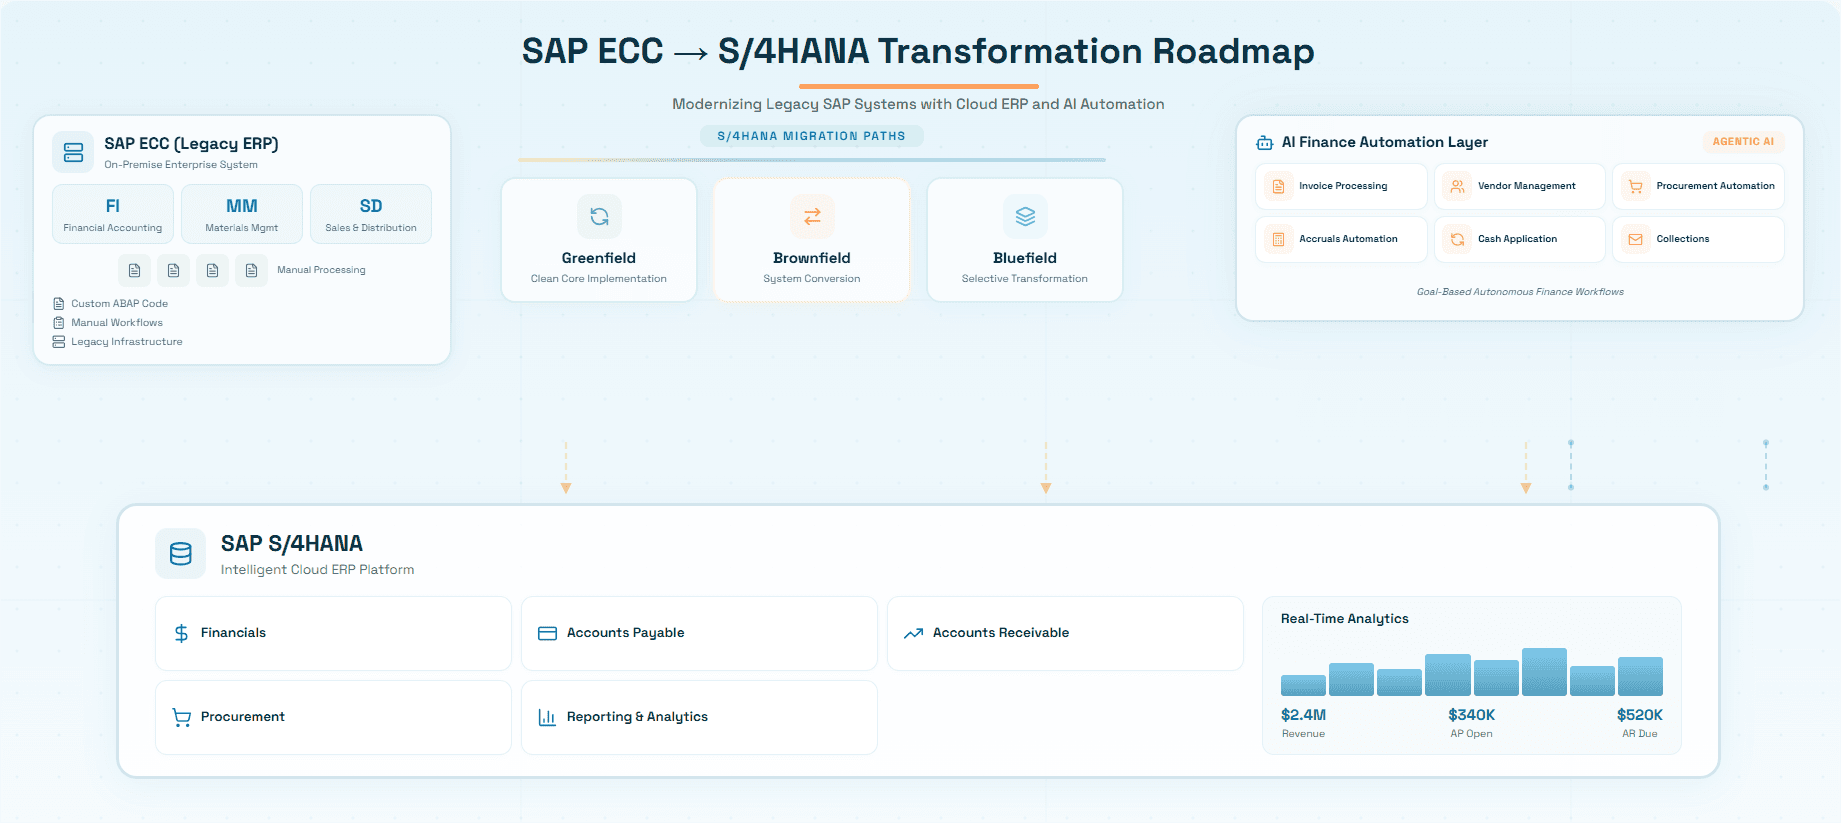Image resolution: width=1841 pixels, height=823 pixels.
Task: Click the $2.4M Revenue value
Action: point(1303,715)
